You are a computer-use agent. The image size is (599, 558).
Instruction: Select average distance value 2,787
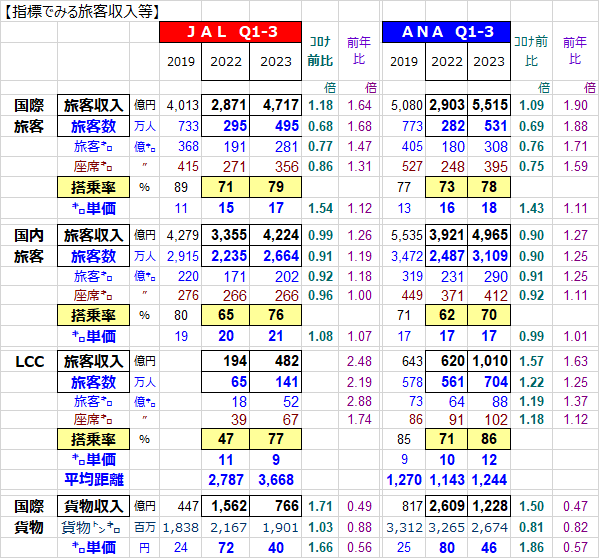click(x=226, y=480)
